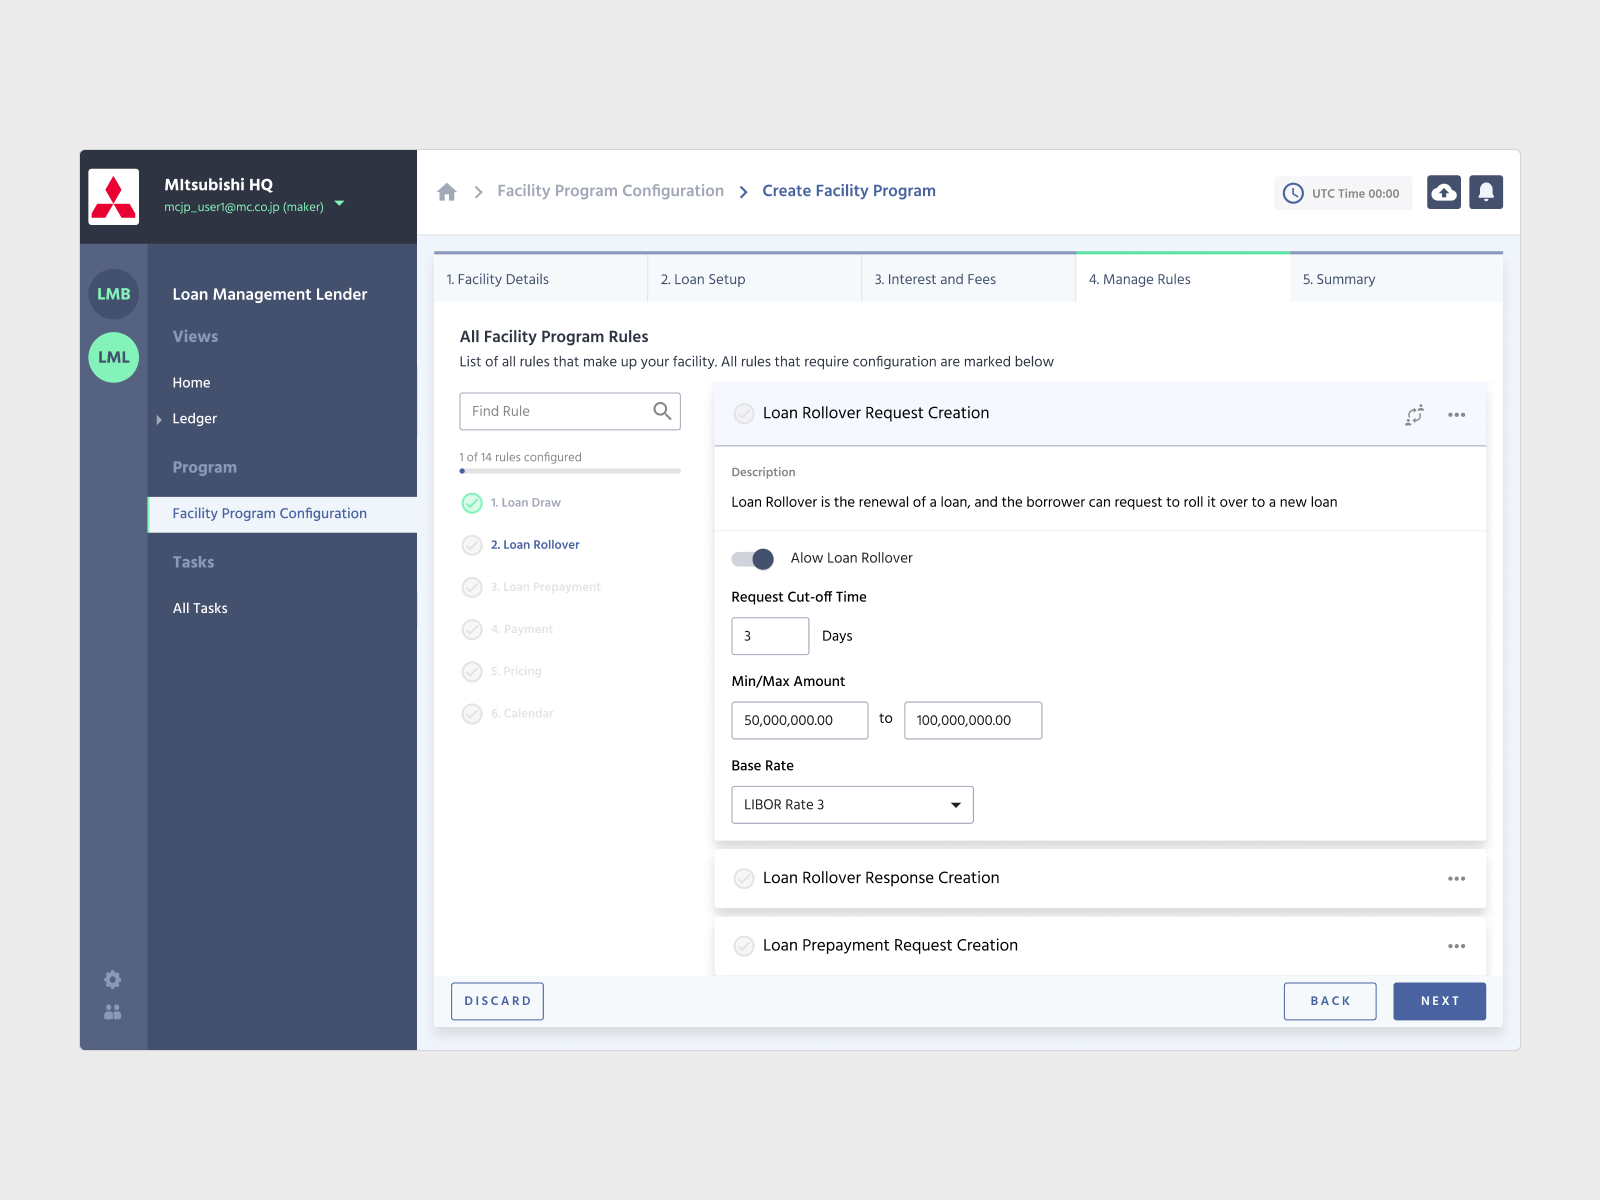
Task: Click the UTC Time clock indicator
Action: 1342,193
